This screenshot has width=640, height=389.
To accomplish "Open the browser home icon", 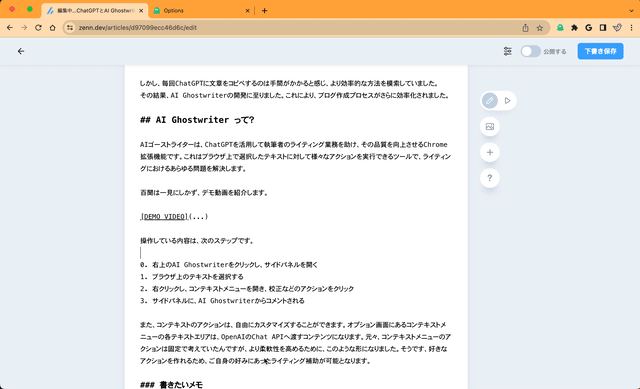I will [x=53, y=28].
